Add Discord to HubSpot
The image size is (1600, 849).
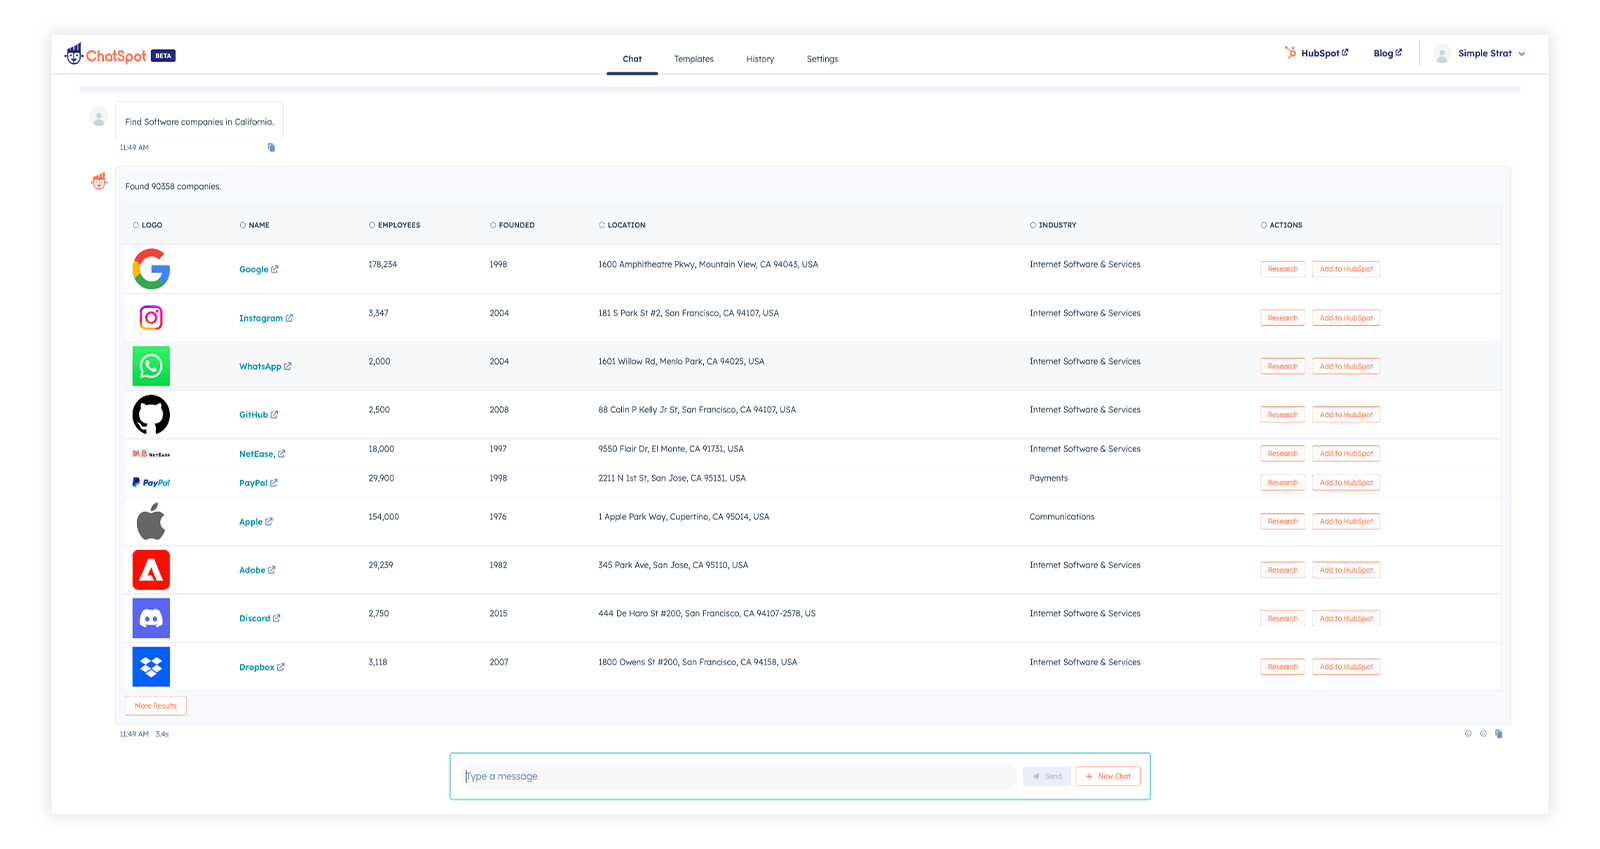pos(1346,618)
